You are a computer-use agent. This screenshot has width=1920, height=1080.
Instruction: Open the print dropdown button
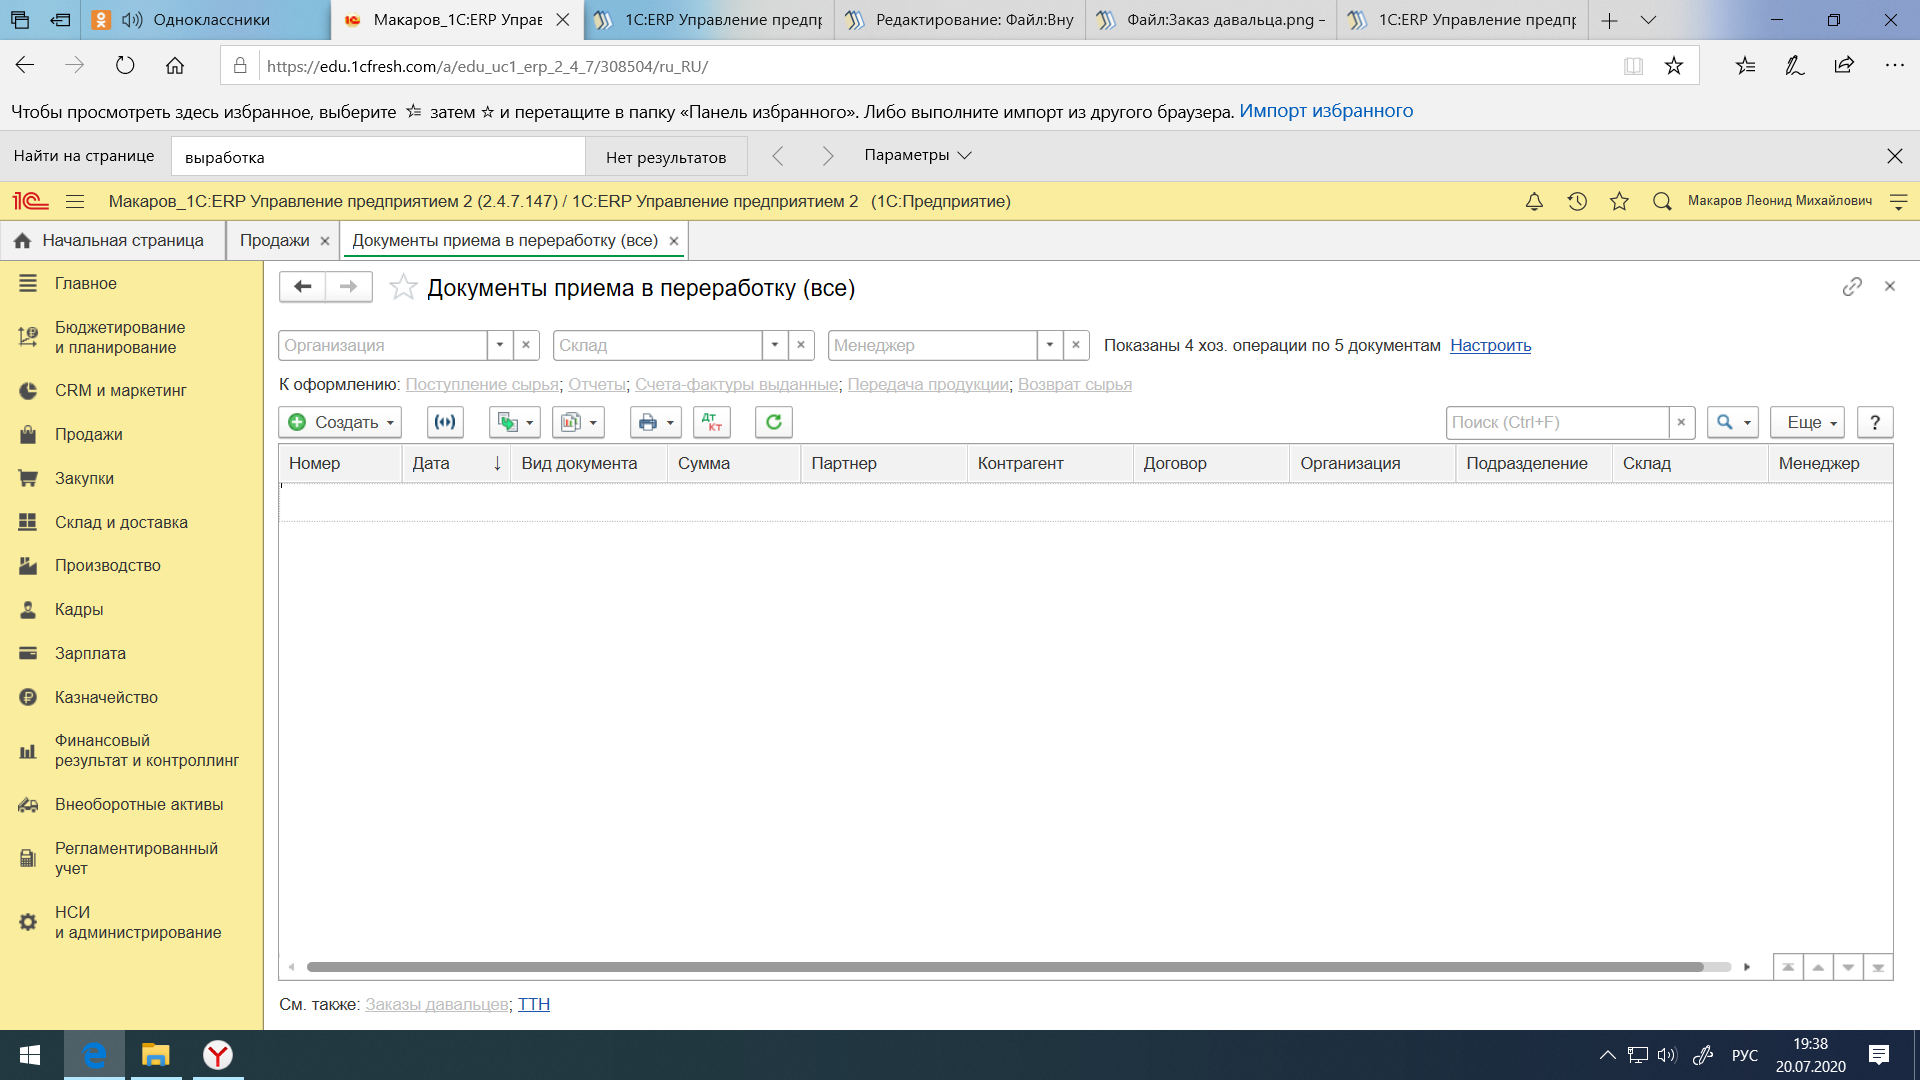click(655, 422)
